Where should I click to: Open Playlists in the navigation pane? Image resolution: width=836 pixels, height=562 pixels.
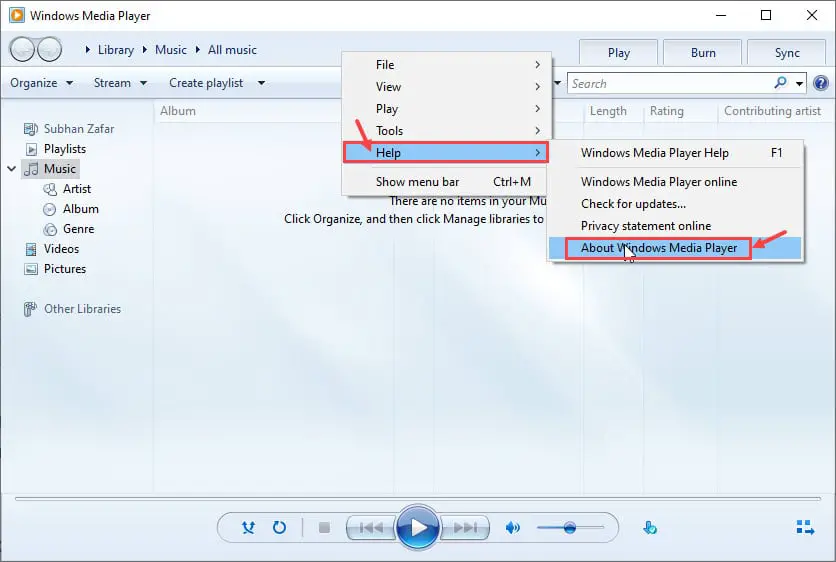click(x=55, y=149)
